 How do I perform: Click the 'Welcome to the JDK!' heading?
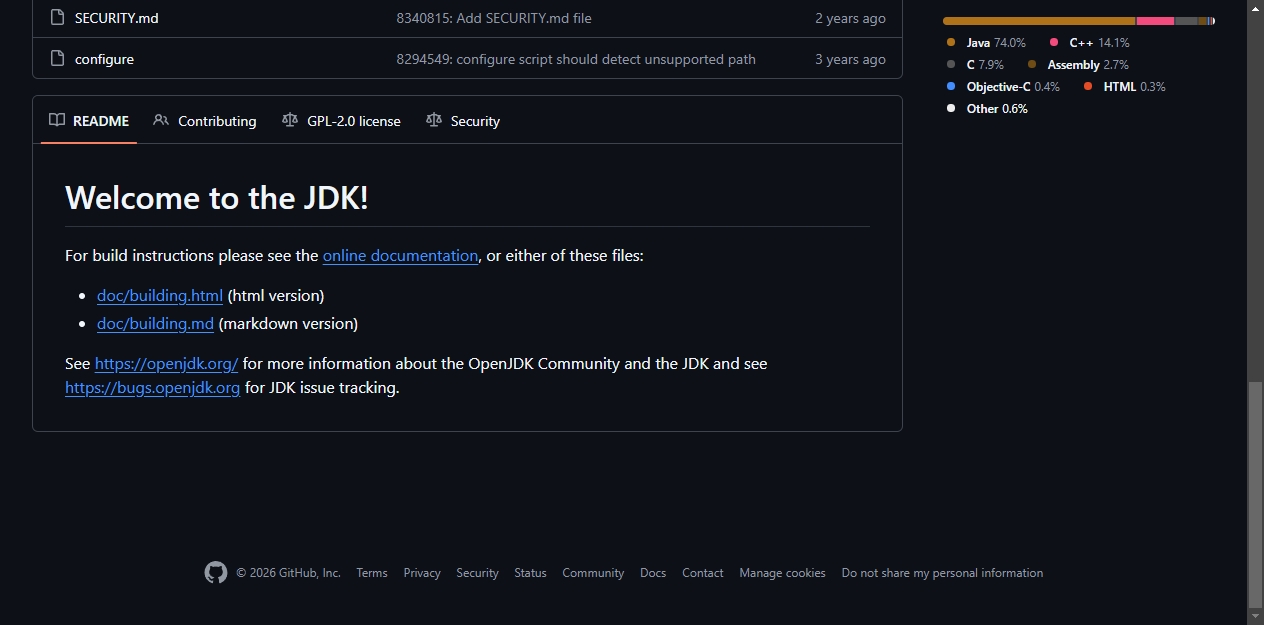217,197
